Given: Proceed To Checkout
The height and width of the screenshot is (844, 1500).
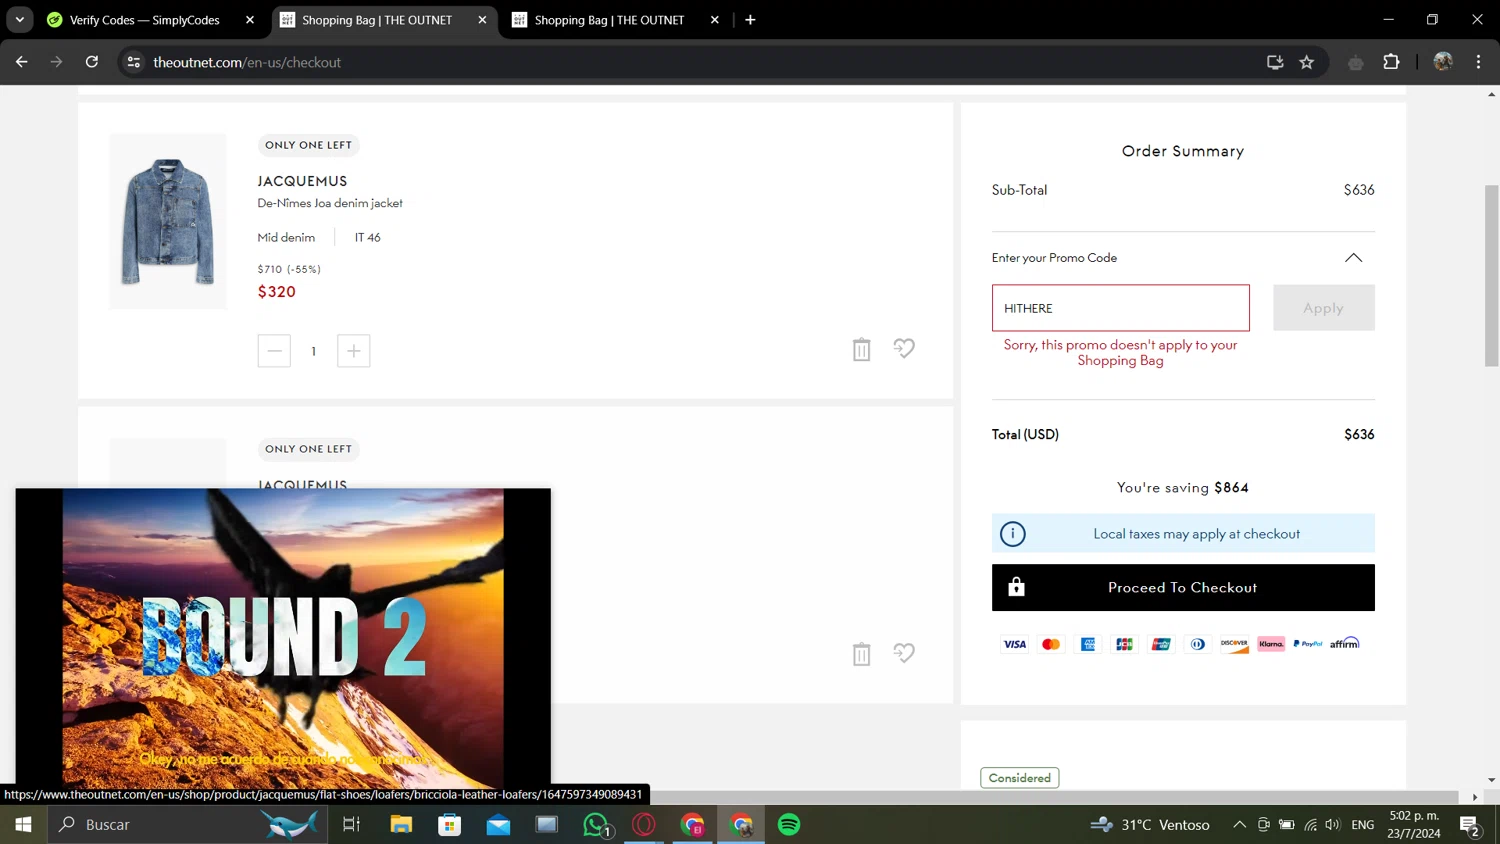Looking at the screenshot, I should 1183,588.
